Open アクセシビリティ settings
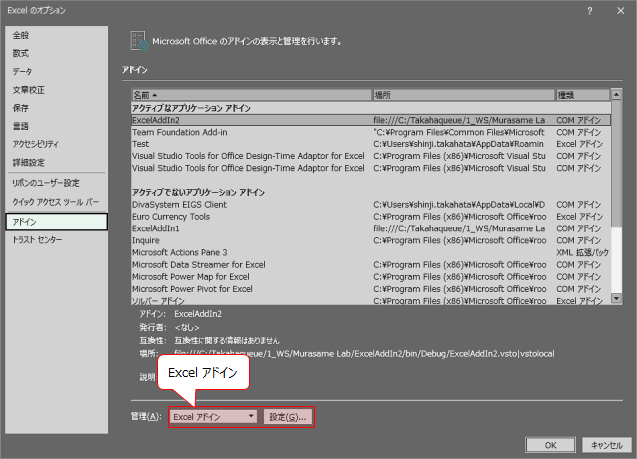 (56, 144)
